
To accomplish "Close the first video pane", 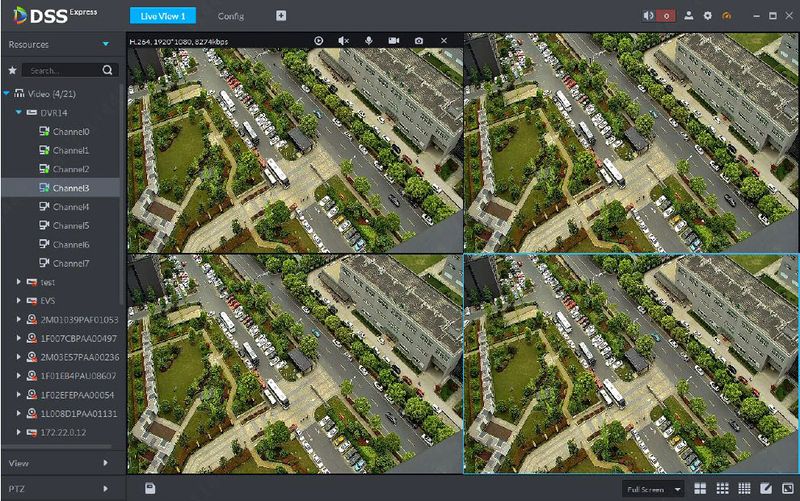I will pyautogui.click(x=444, y=41).
